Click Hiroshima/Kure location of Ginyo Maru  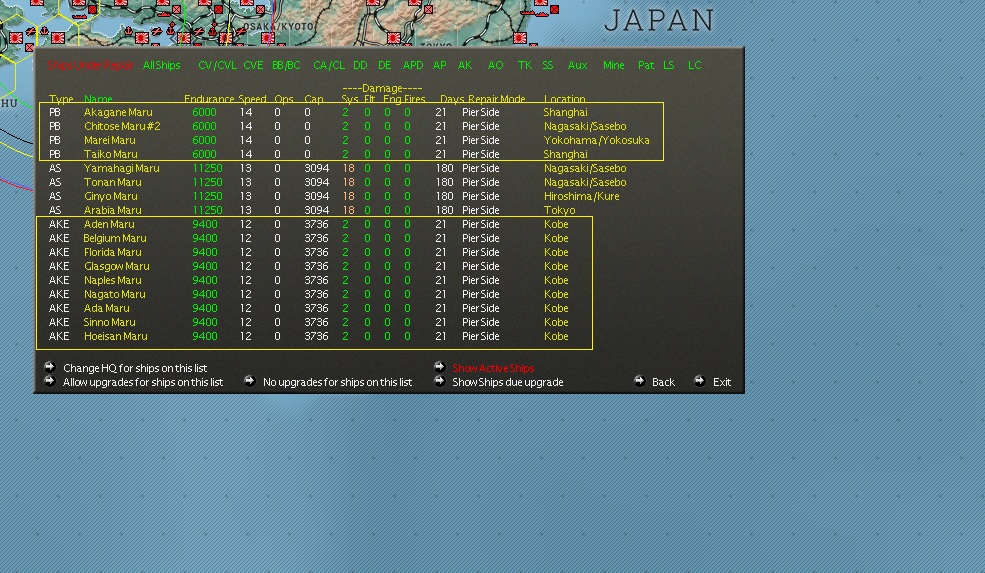[x=581, y=196]
